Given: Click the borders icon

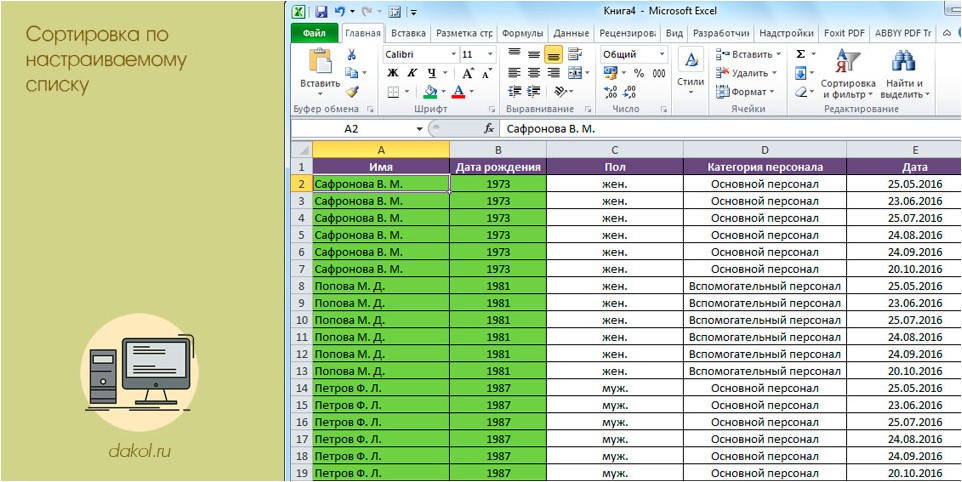Looking at the screenshot, I should (393, 92).
